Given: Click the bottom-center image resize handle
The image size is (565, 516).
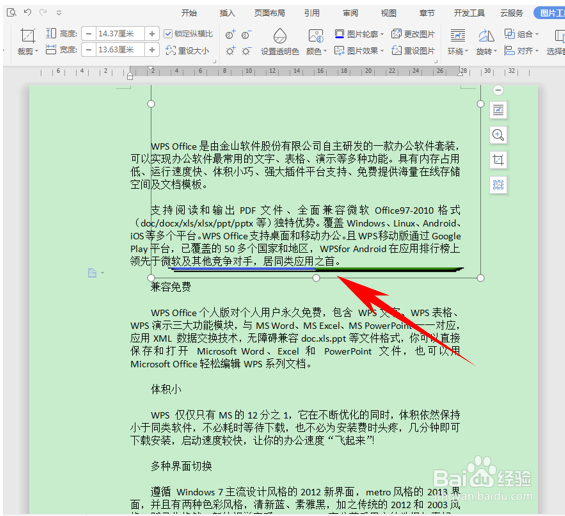Looking at the screenshot, I should tap(316, 278).
